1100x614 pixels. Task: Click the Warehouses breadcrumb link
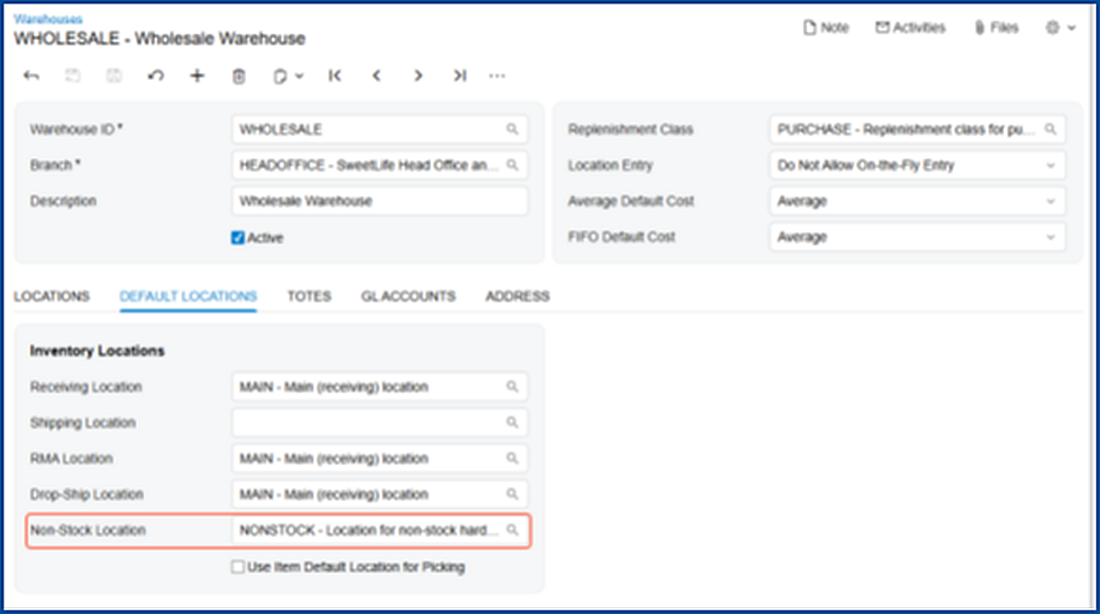49,19
